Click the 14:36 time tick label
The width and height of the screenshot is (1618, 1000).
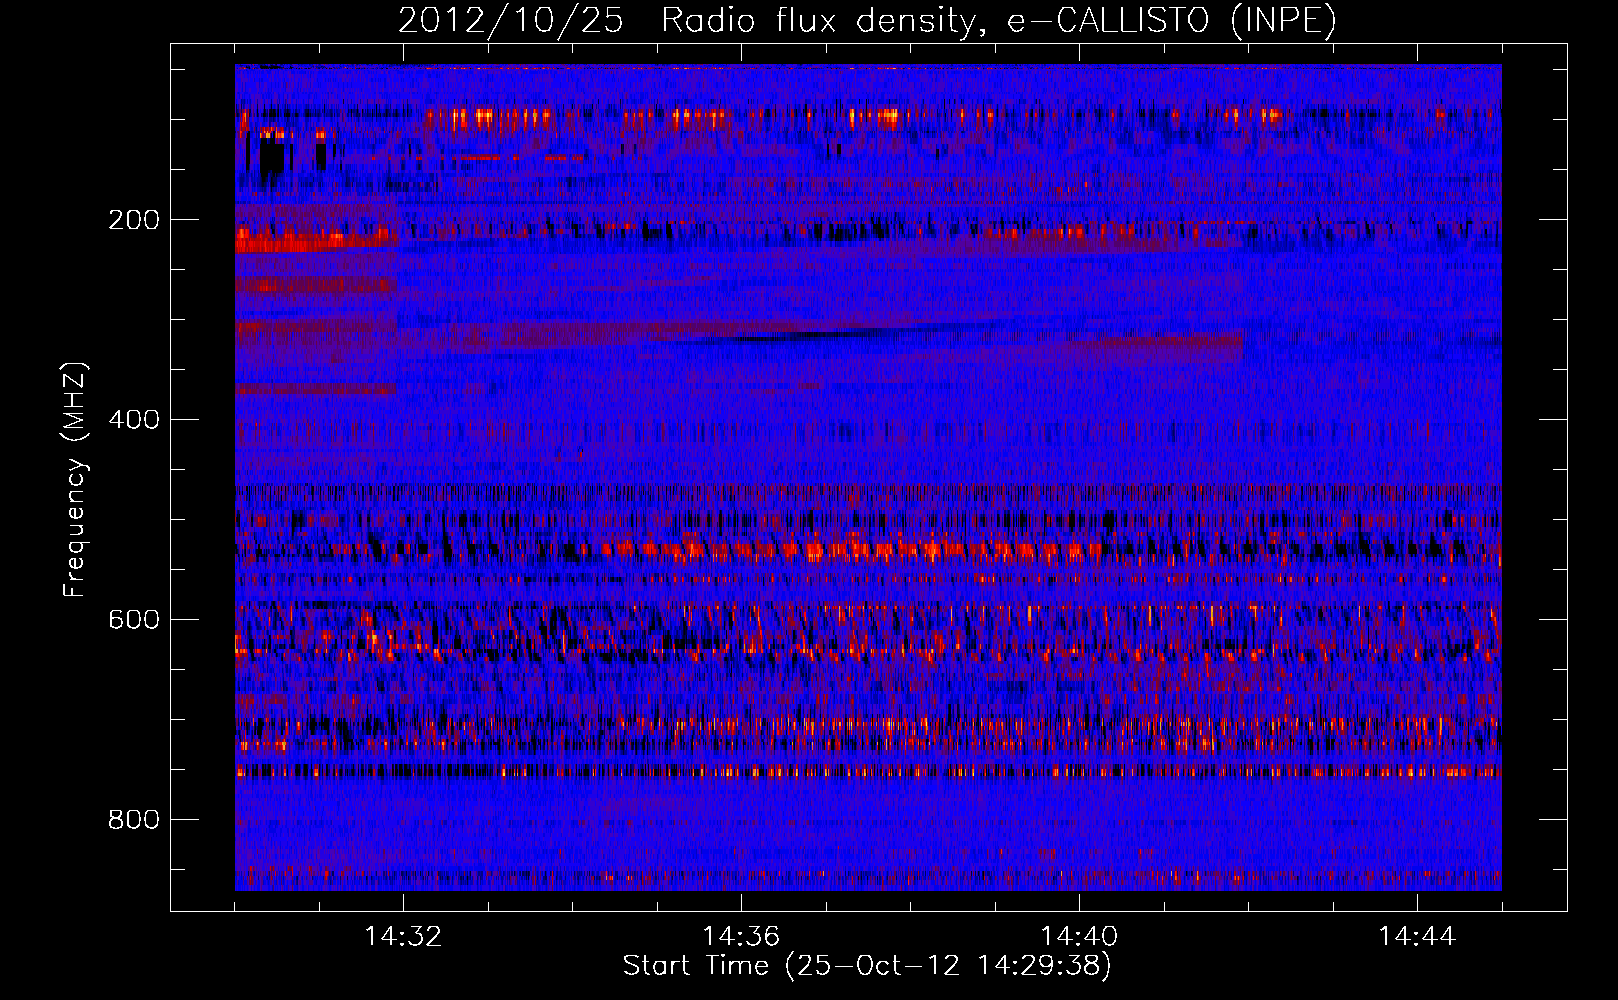[x=741, y=937]
